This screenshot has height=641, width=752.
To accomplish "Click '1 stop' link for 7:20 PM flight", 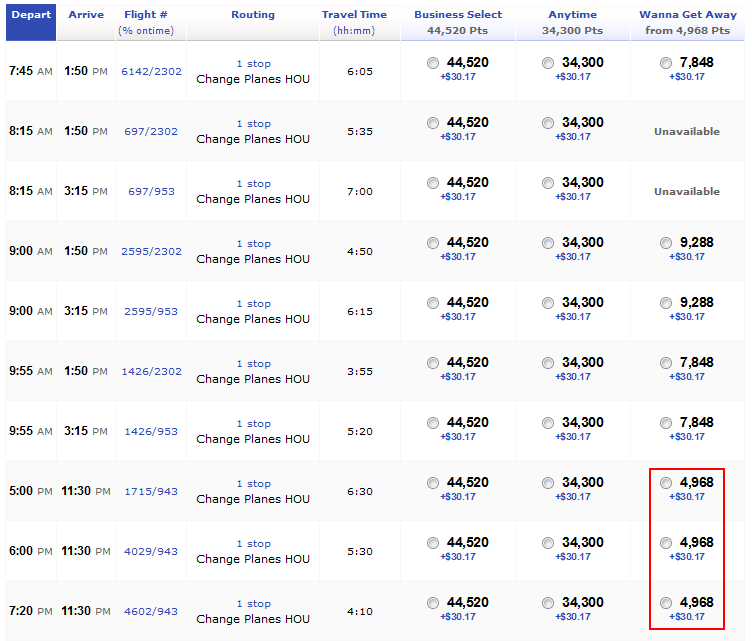I will click(x=254, y=604).
